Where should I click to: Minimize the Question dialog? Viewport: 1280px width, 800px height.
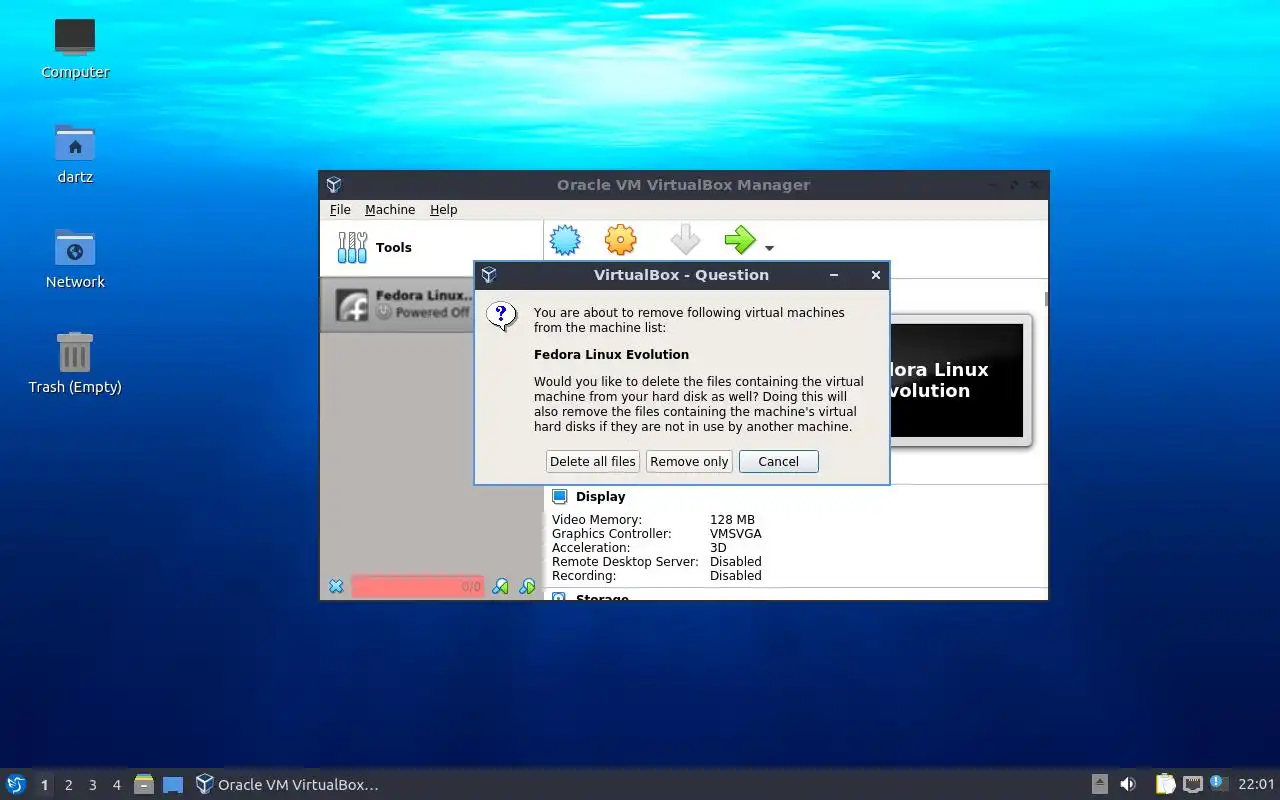834,275
